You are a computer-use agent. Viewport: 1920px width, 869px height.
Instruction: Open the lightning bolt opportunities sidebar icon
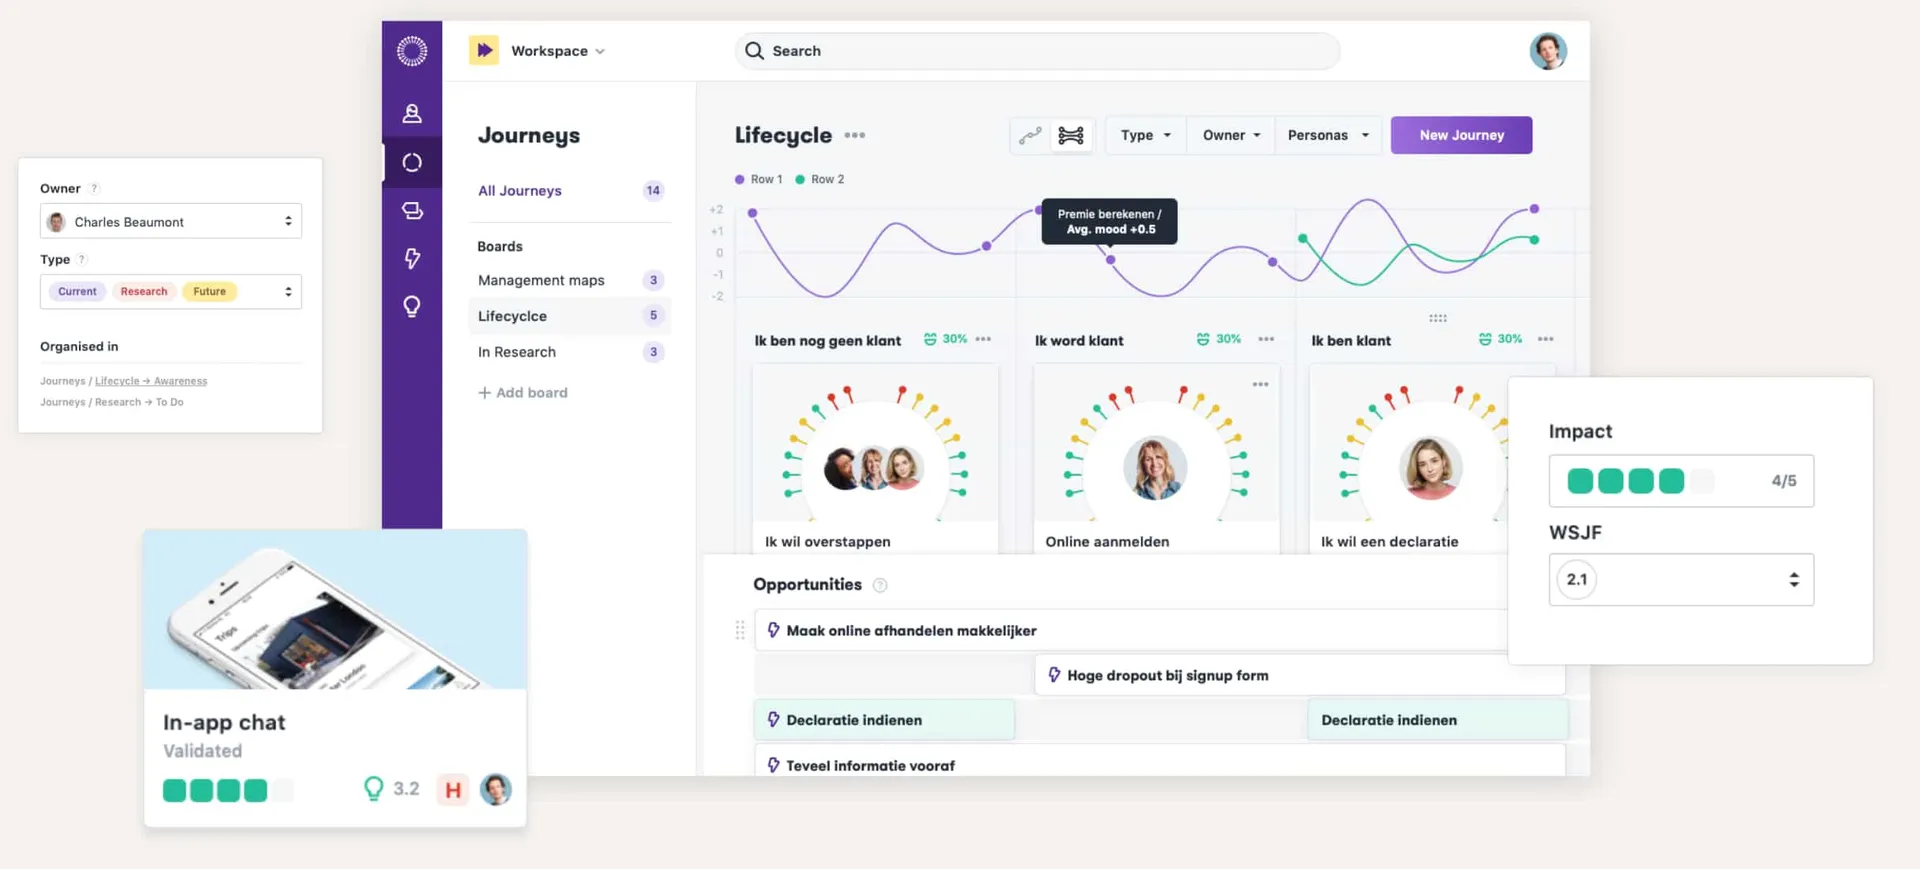(412, 258)
